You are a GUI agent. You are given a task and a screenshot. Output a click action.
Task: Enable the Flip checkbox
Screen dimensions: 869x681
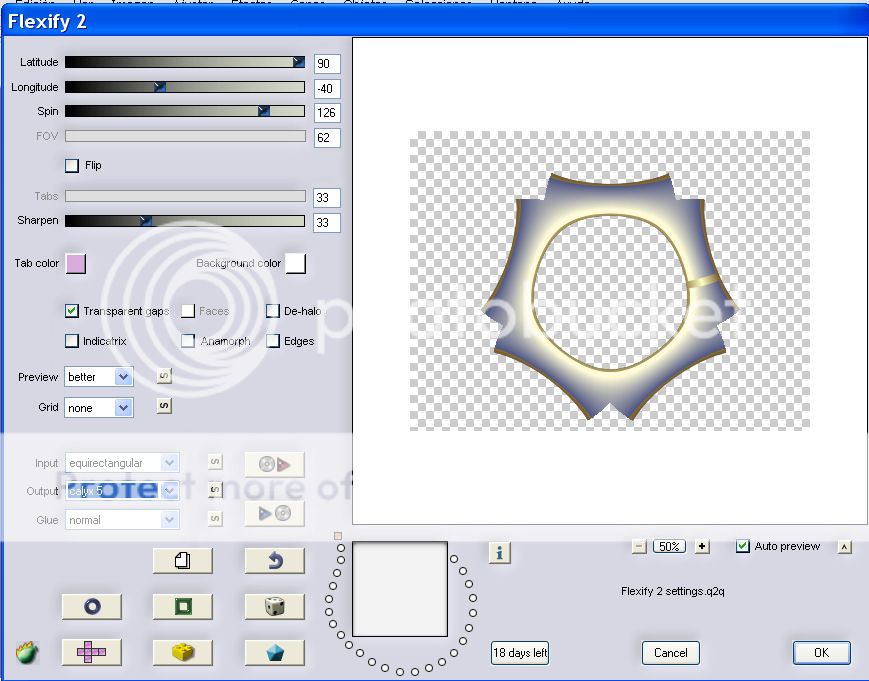click(x=72, y=166)
